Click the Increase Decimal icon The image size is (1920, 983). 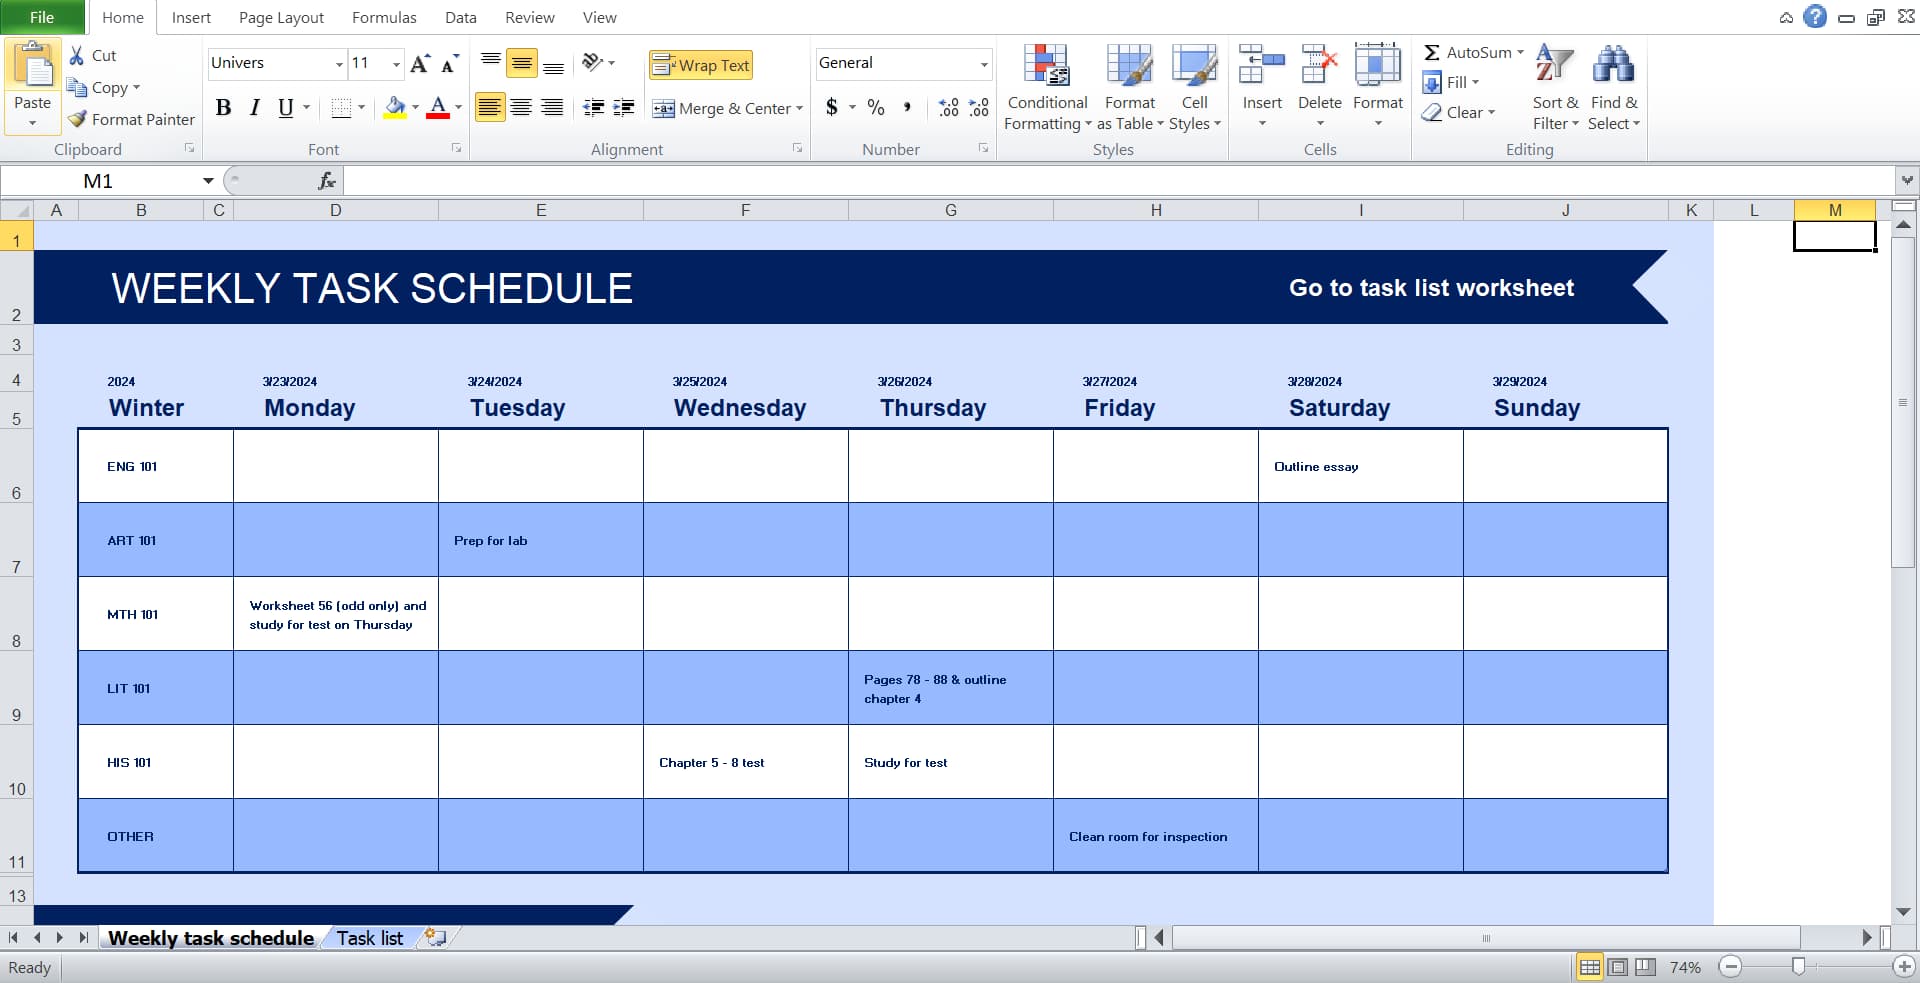947,108
